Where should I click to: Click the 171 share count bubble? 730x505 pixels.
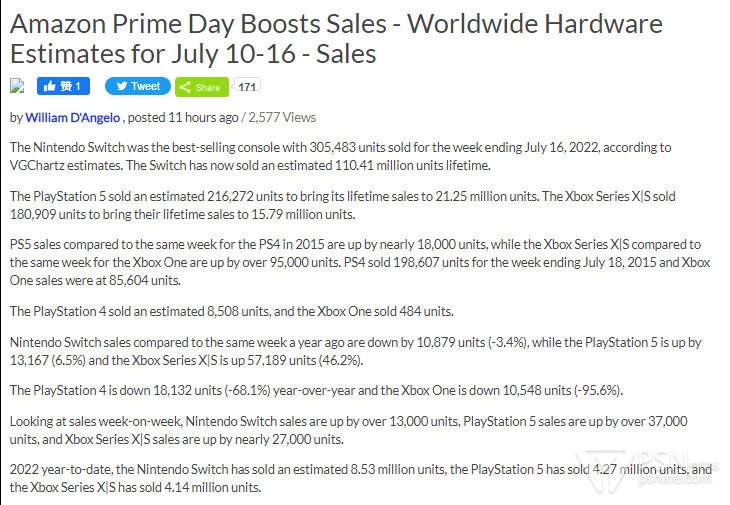[247, 87]
